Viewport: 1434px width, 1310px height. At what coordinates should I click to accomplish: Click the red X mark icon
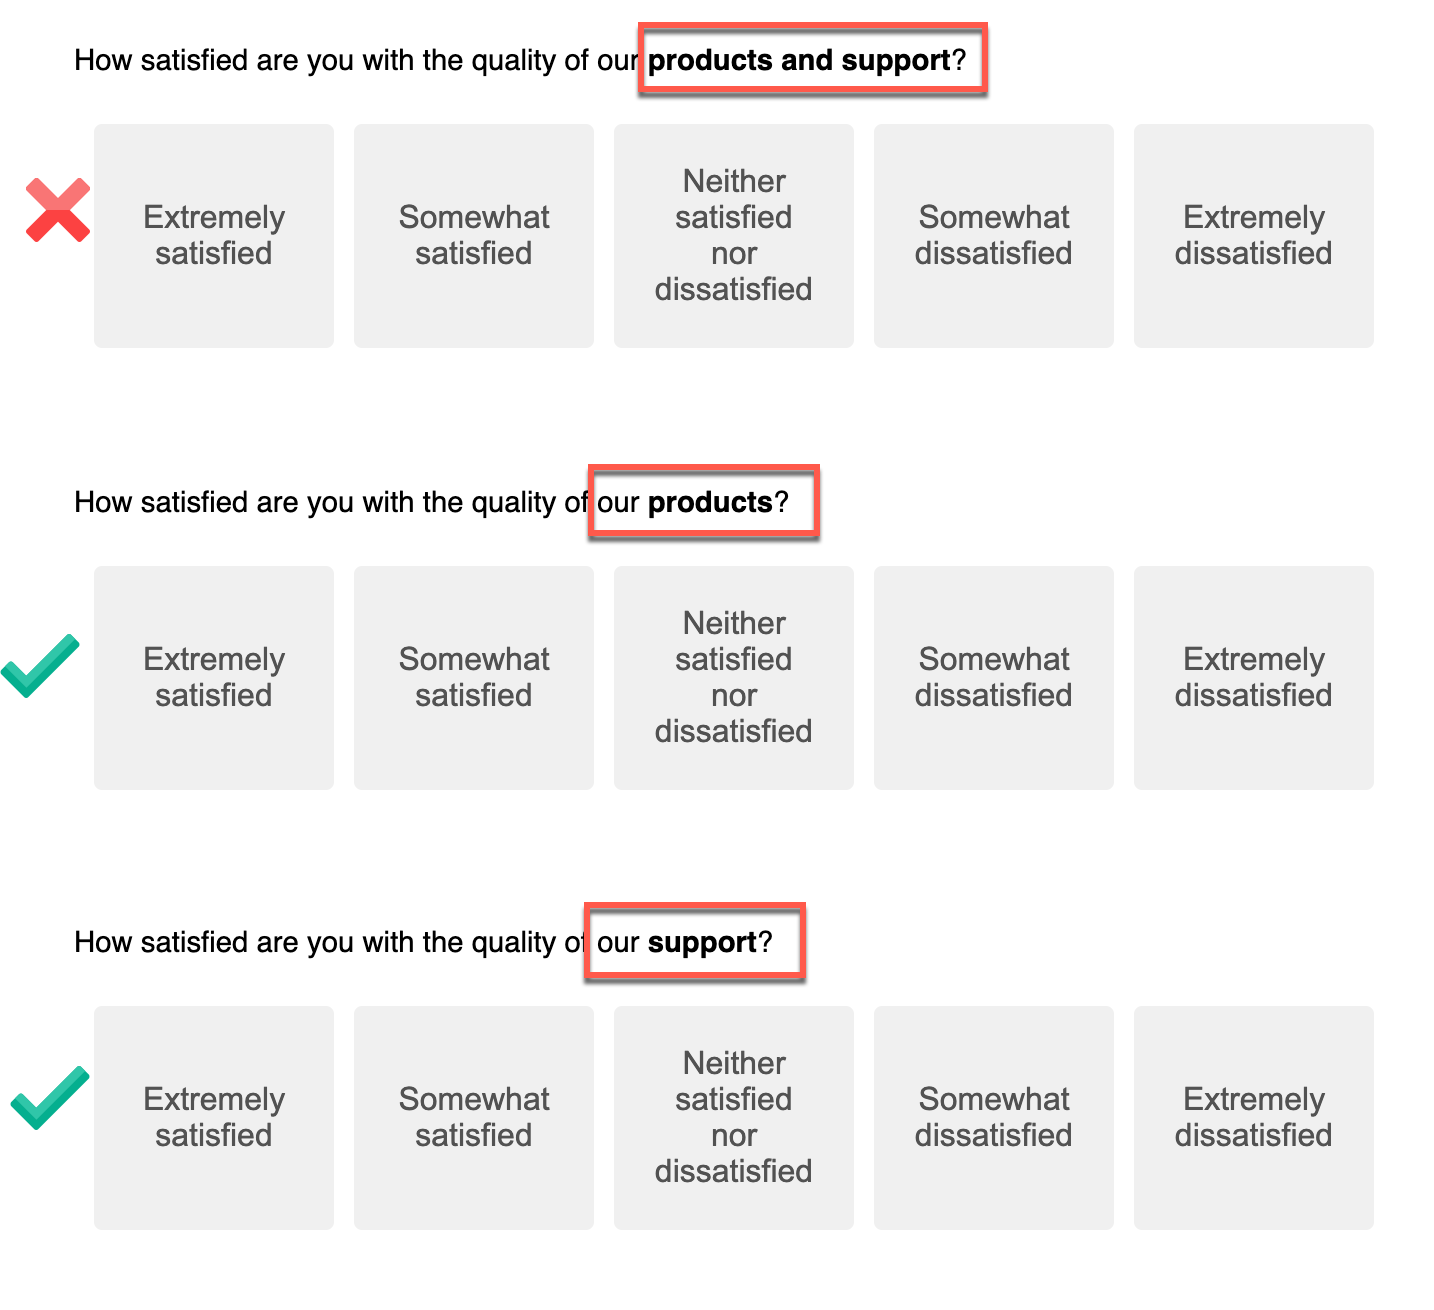(x=58, y=210)
